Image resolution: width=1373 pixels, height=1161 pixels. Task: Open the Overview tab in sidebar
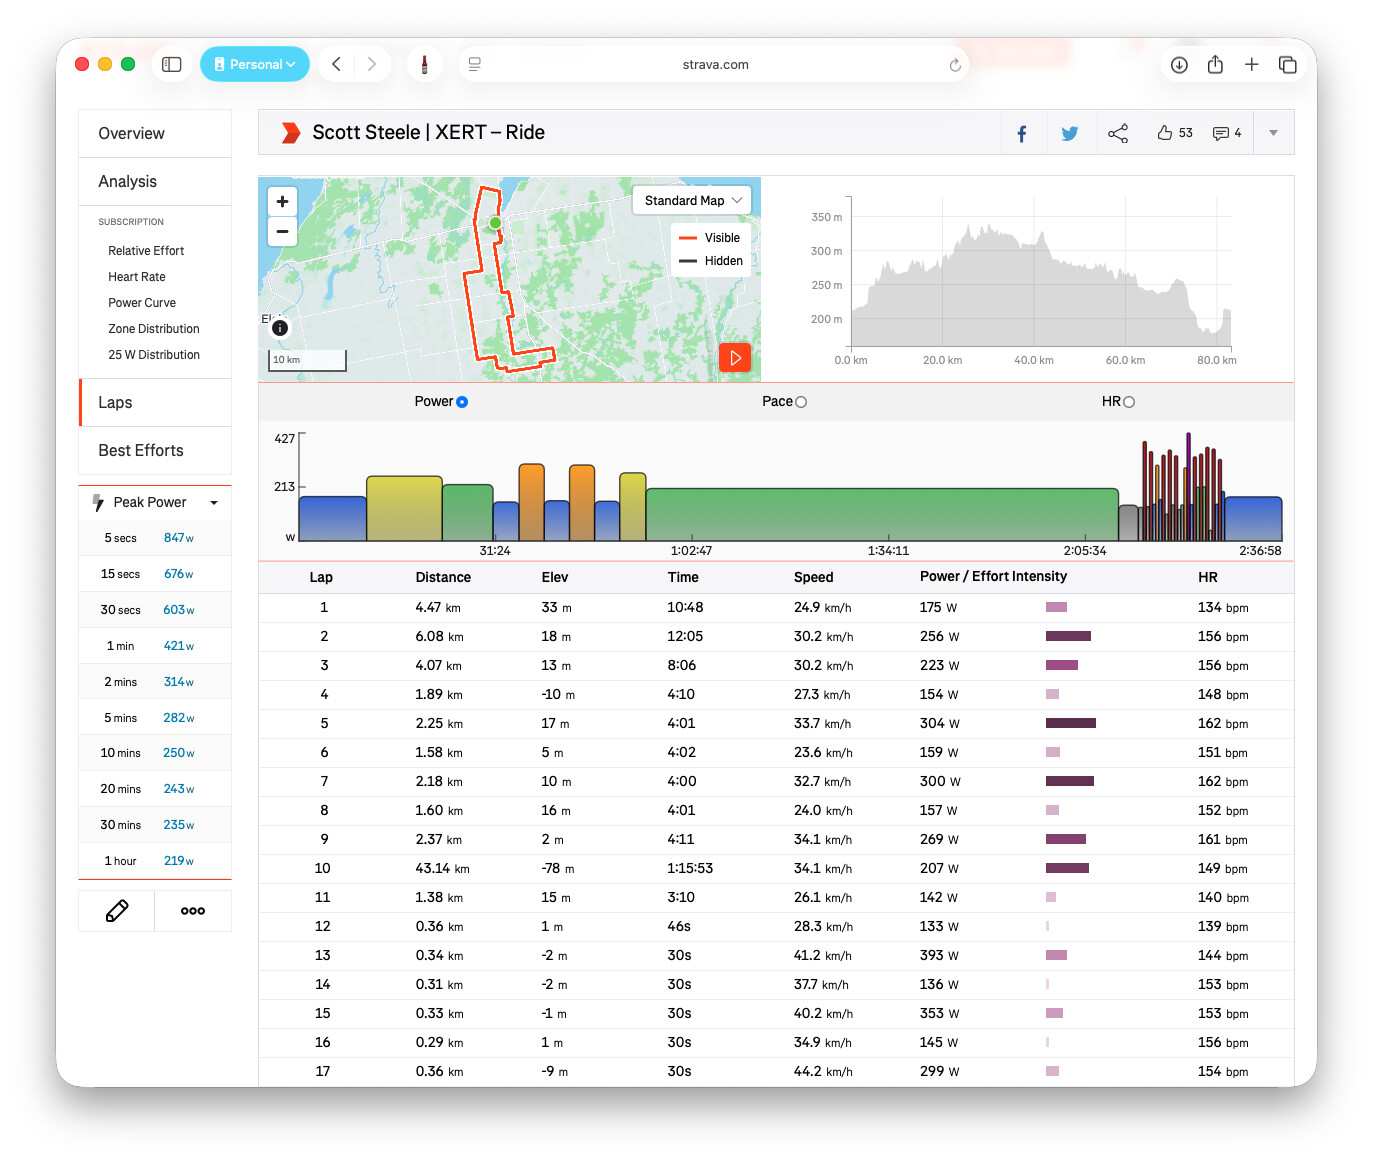click(131, 134)
